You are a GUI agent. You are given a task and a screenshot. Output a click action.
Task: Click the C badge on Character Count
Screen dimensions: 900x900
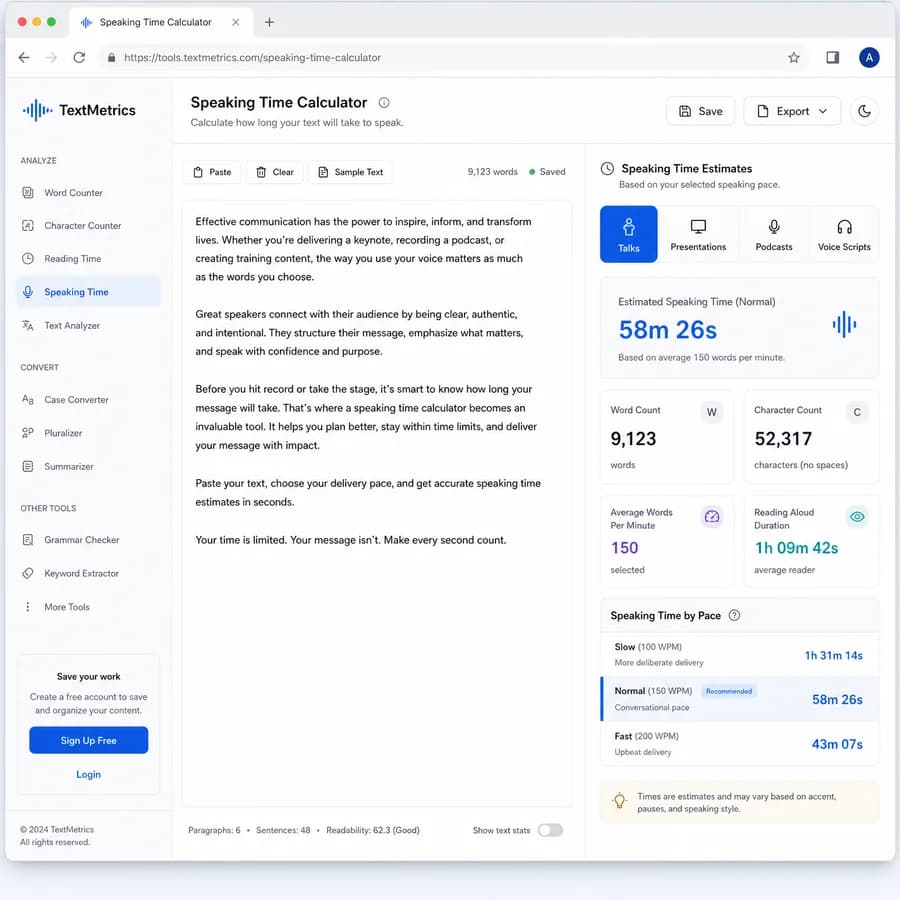856,412
